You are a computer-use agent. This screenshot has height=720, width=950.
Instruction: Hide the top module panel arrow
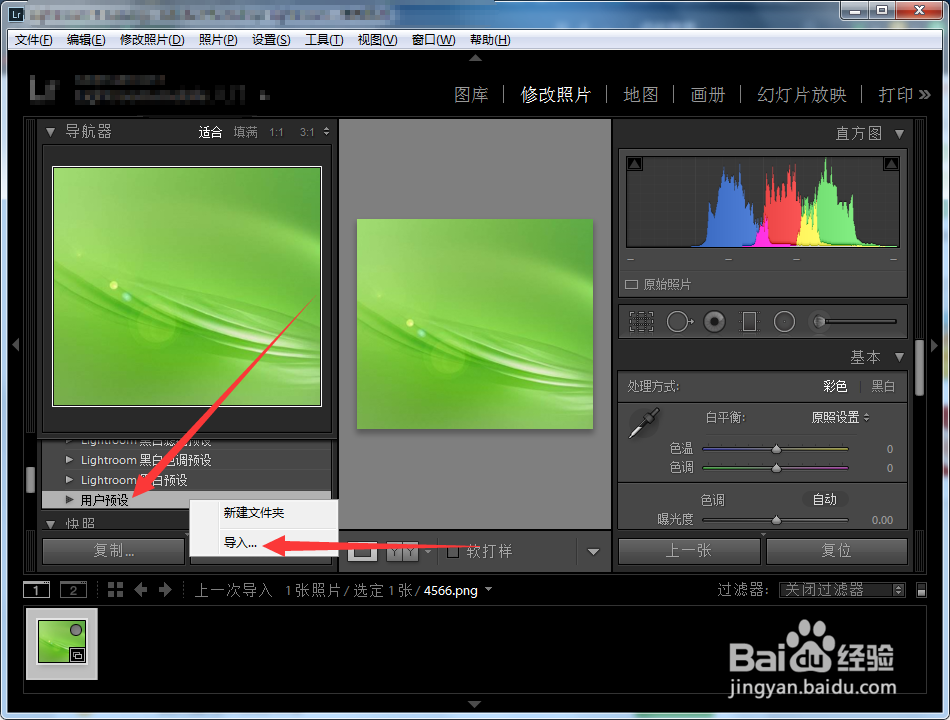pyautogui.click(x=475, y=58)
